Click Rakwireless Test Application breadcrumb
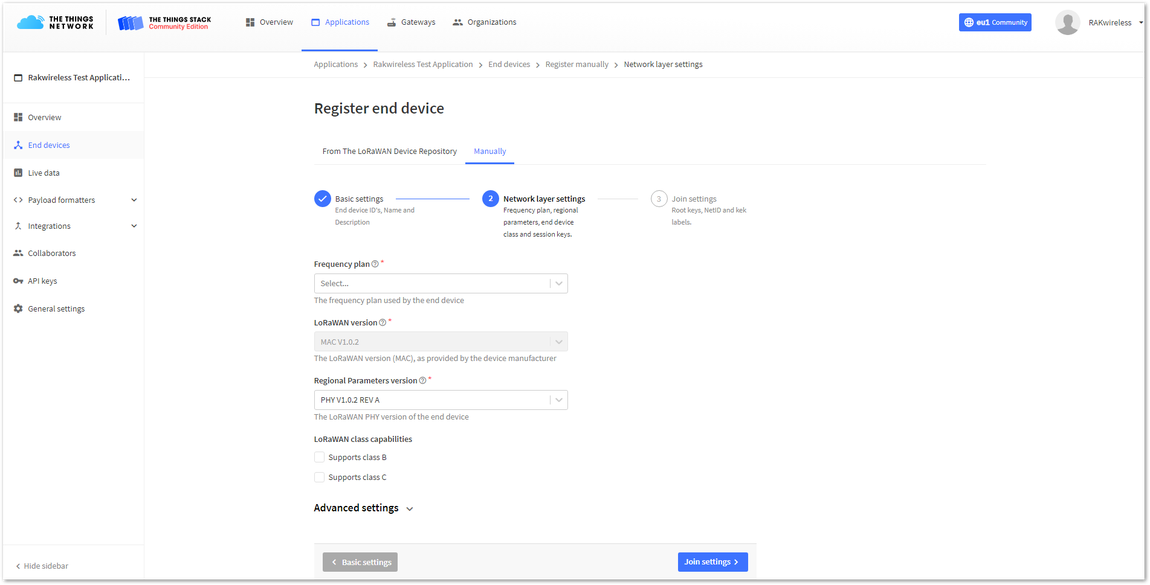 423,65
